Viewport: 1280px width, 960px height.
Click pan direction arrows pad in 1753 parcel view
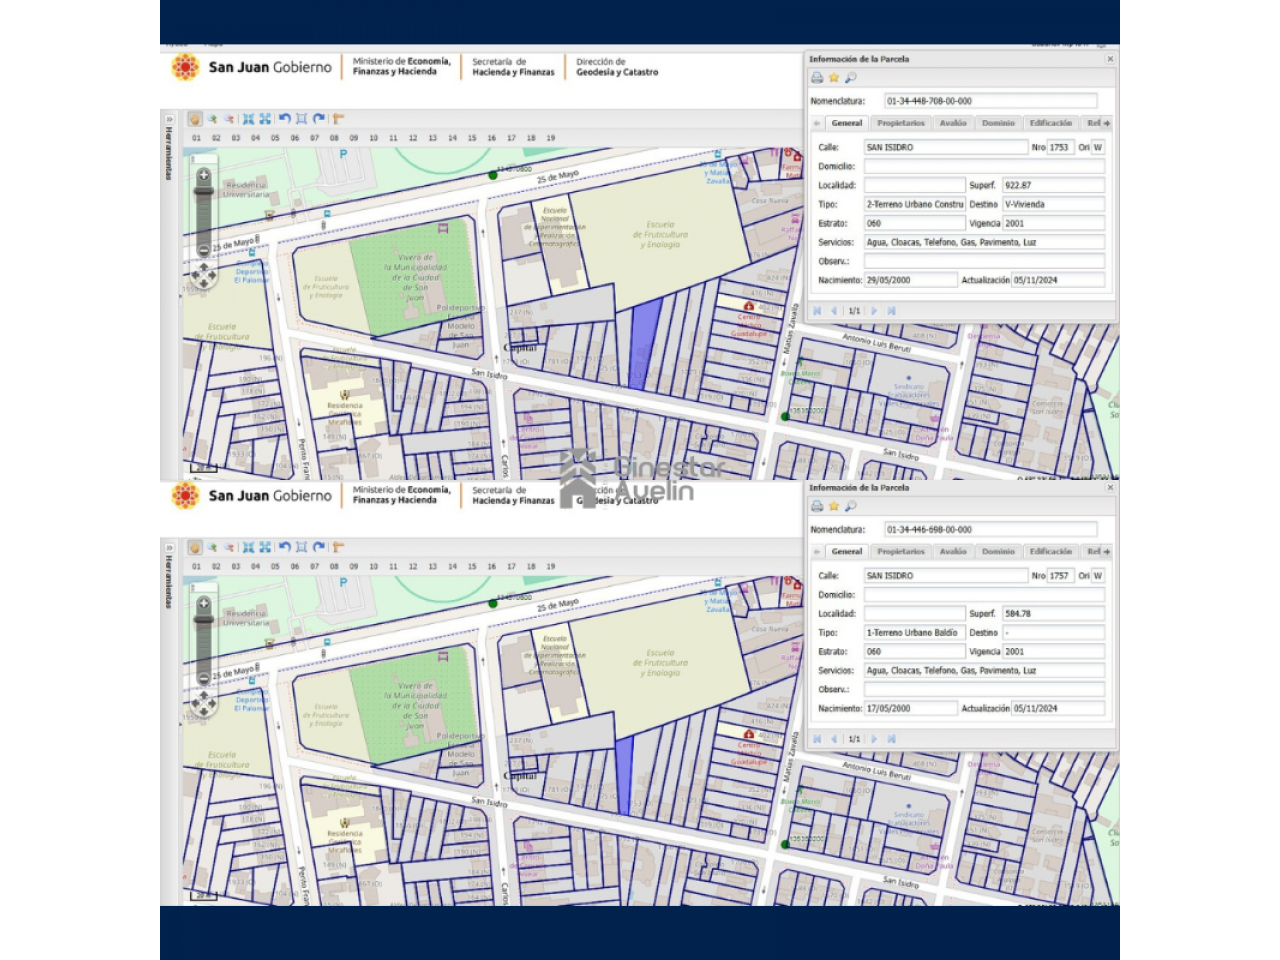click(x=204, y=275)
